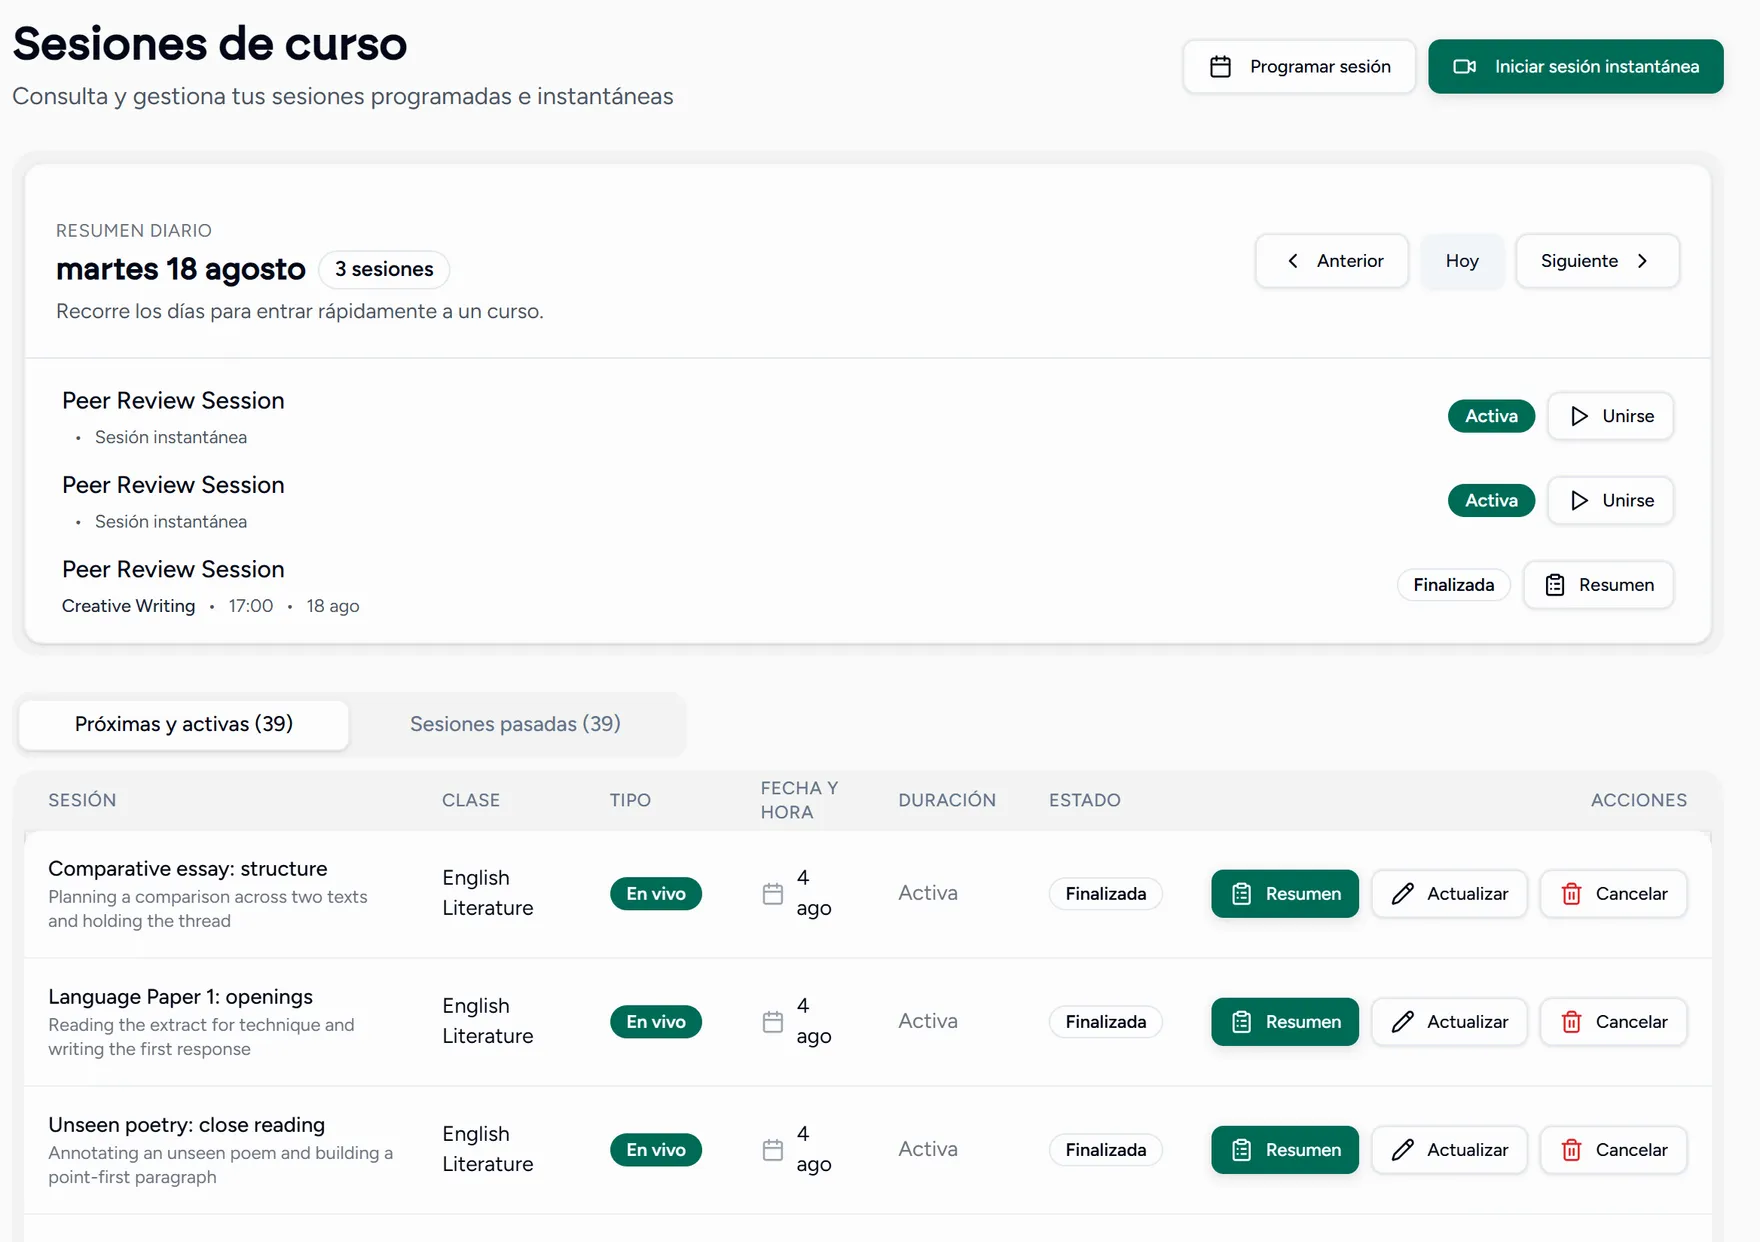Click the En vivo badge for Unseen poetry
The image size is (1760, 1242).
[x=656, y=1150]
